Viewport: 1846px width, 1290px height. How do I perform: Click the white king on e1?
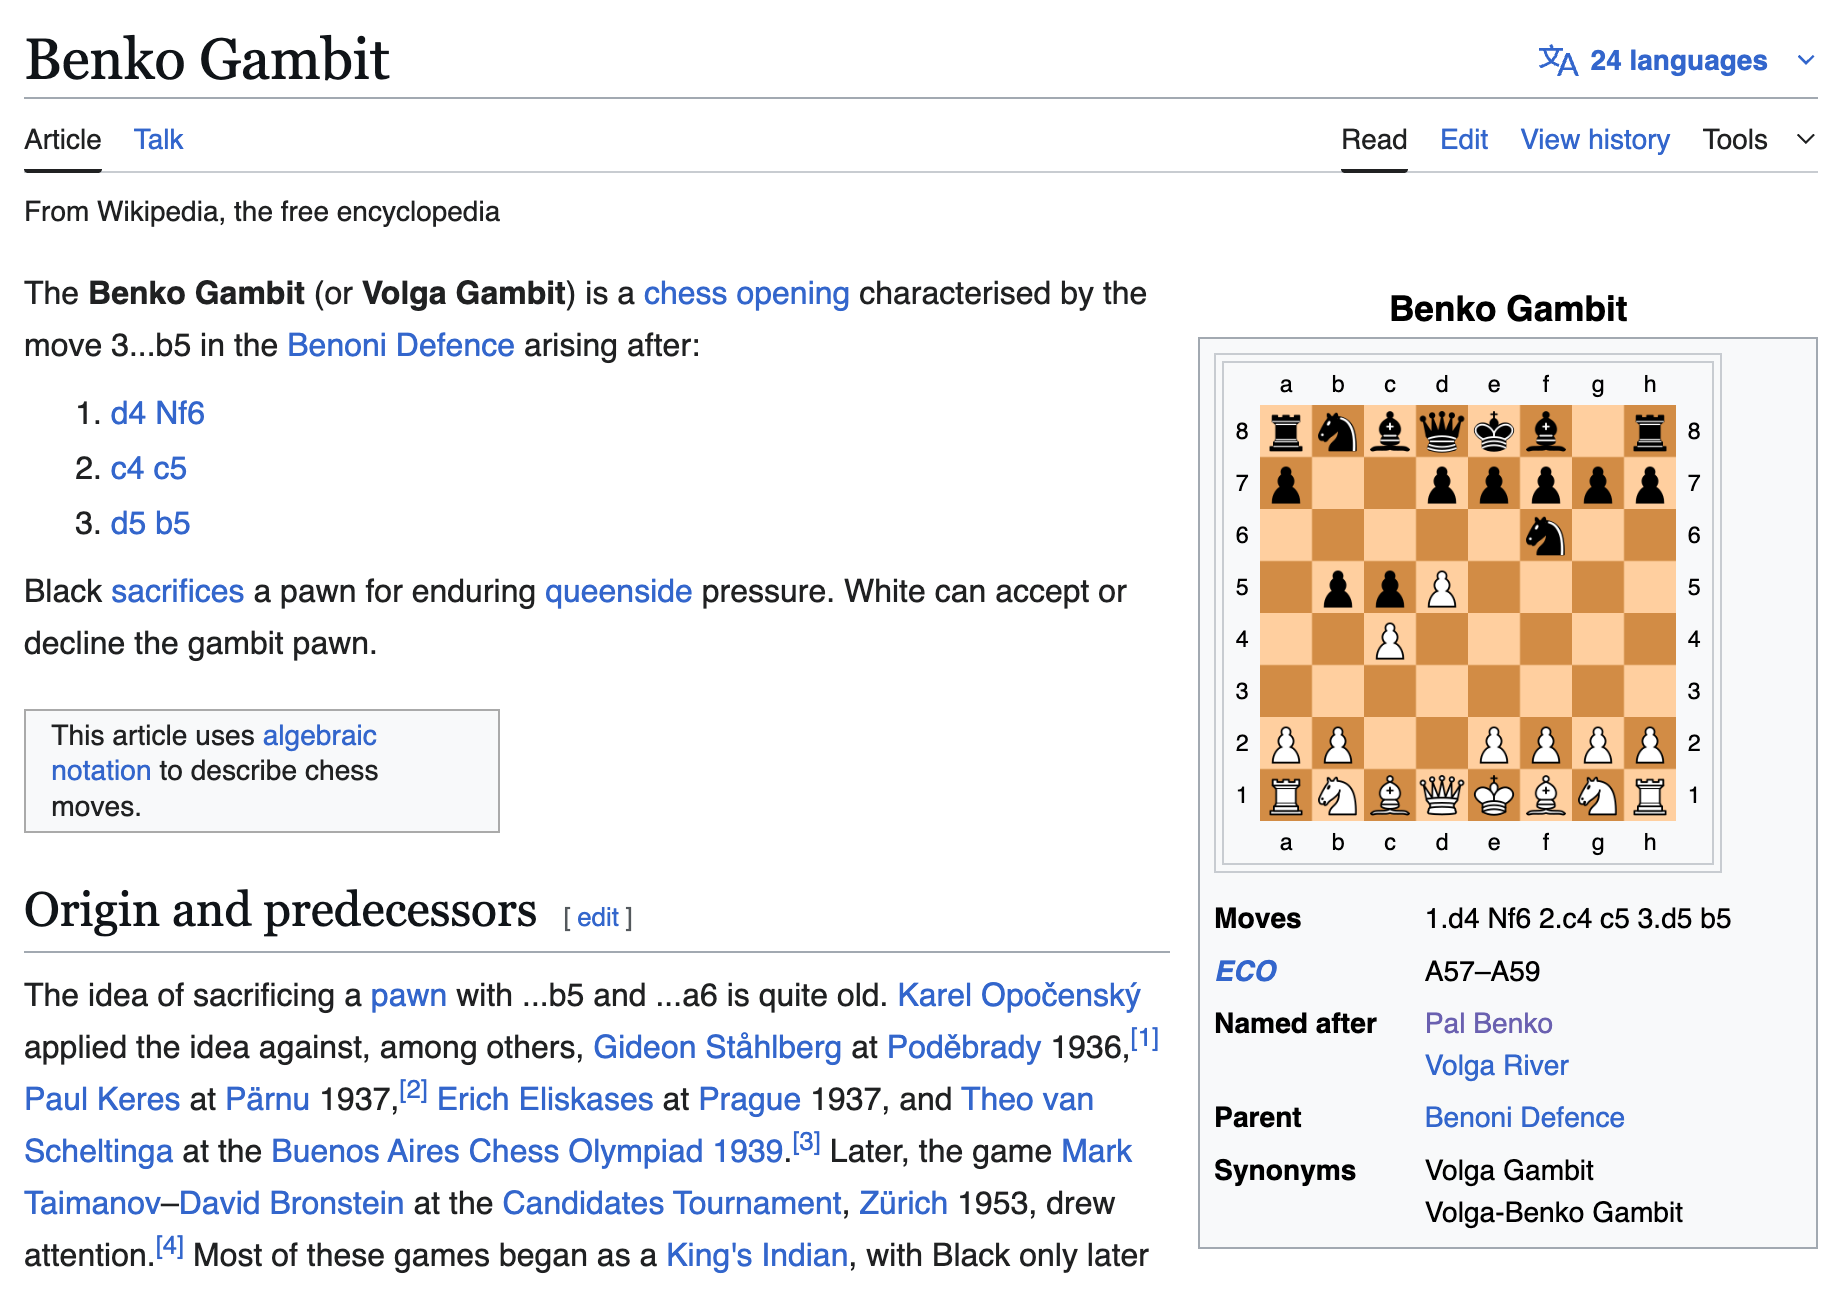(x=1493, y=795)
